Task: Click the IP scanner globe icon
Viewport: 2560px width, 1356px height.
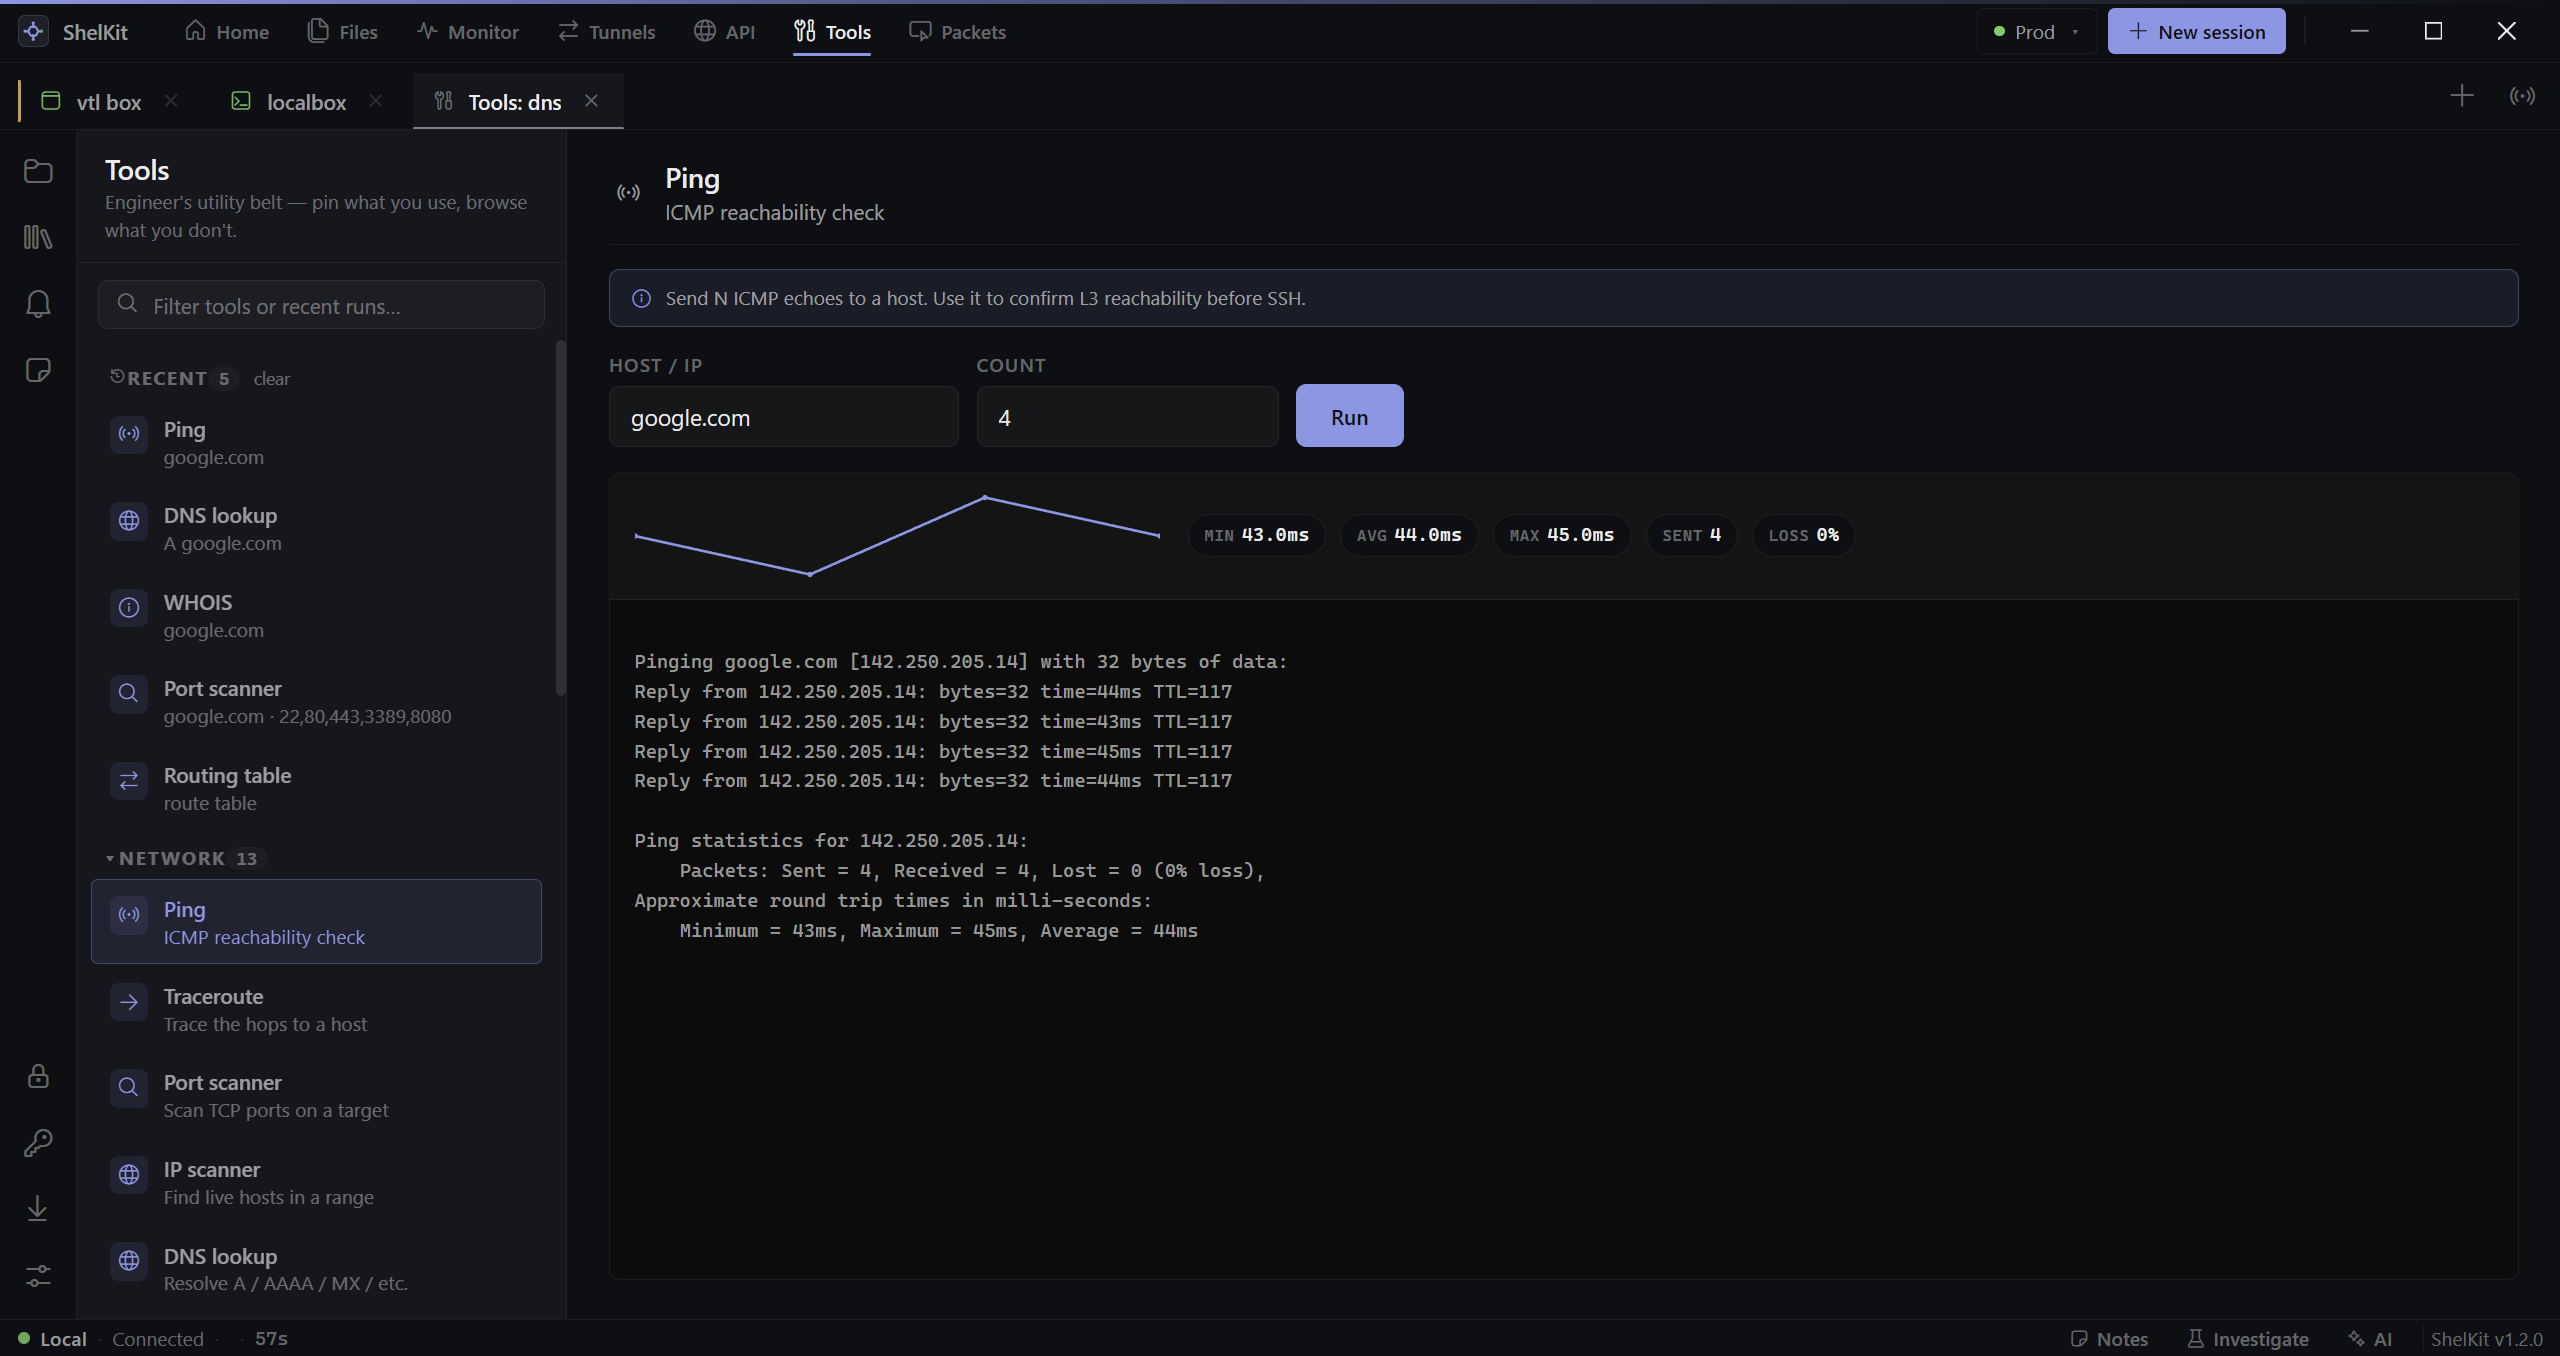Action: pos(129,1174)
